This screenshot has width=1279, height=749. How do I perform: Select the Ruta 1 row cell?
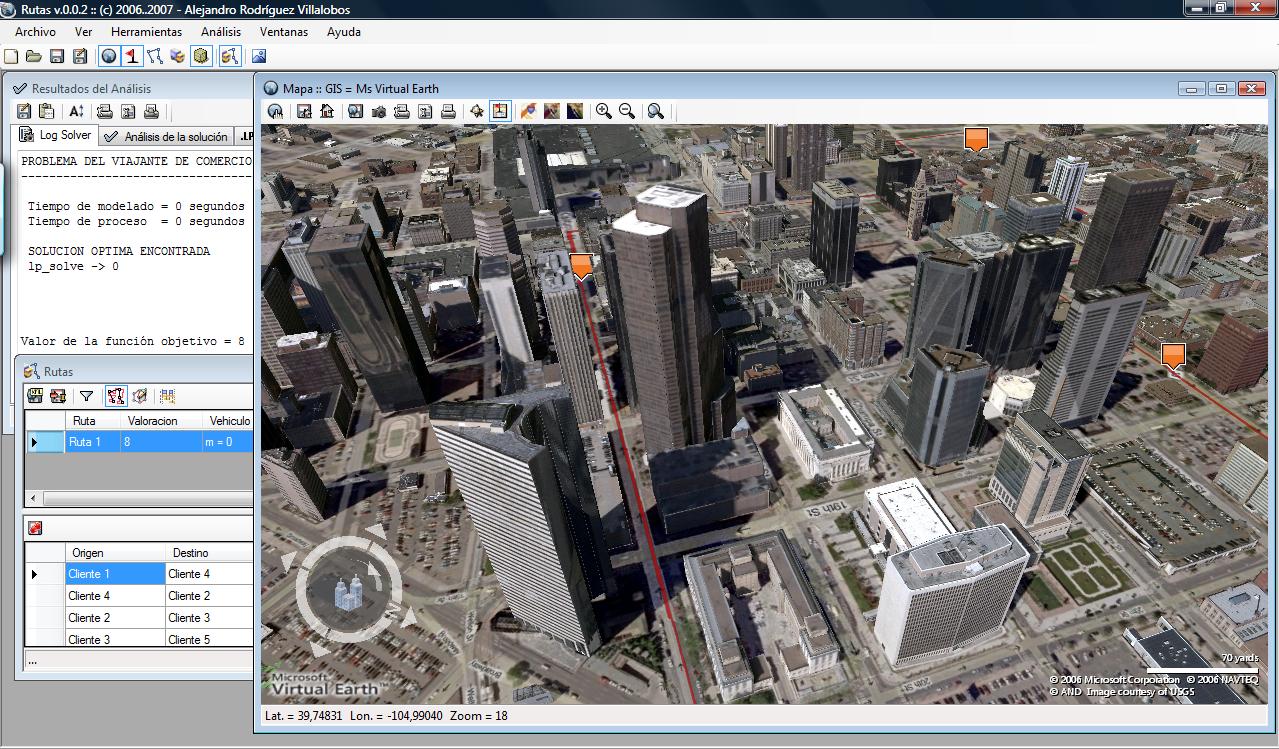point(92,442)
